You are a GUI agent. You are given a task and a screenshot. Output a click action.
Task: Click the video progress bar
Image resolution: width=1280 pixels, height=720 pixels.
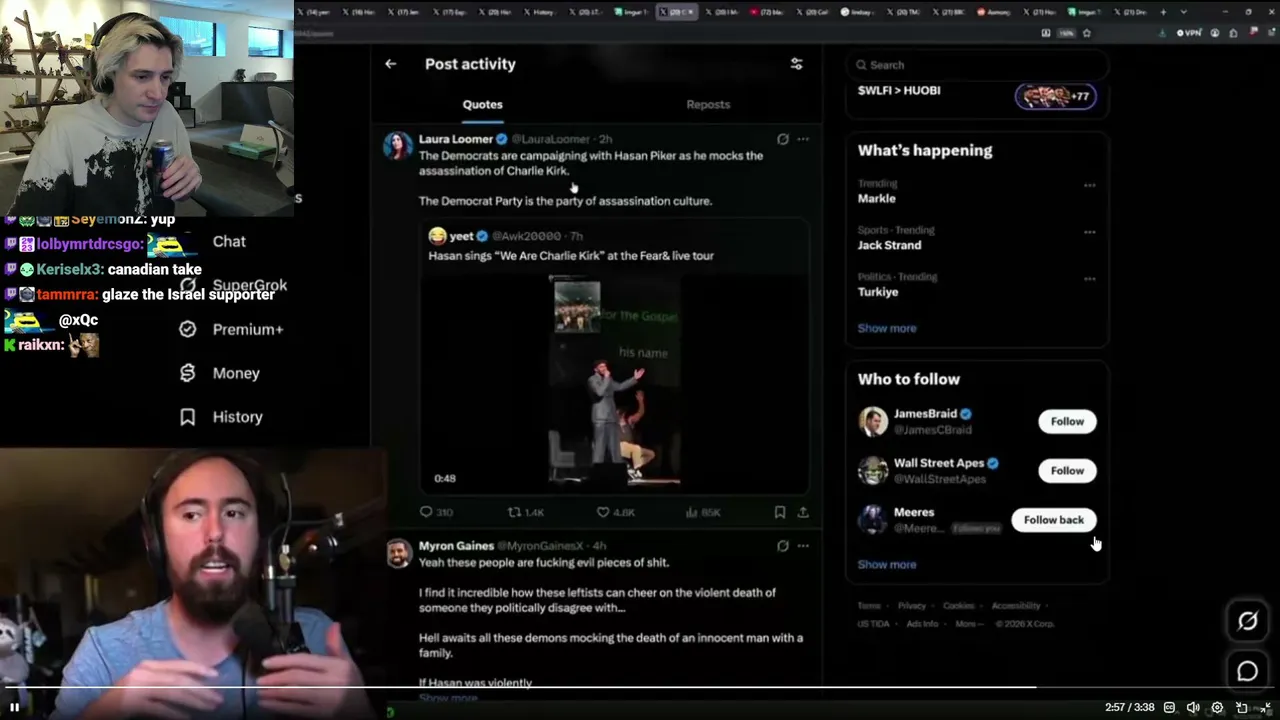point(640,687)
